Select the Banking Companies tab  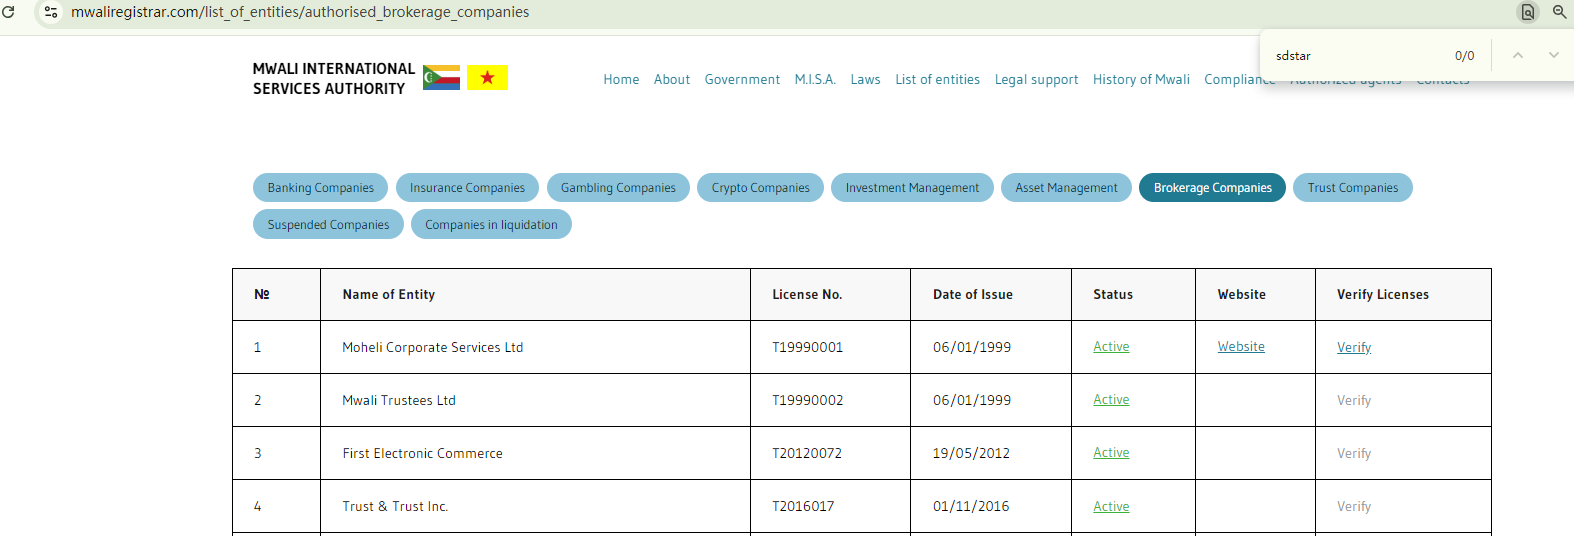pyautogui.click(x=320, y=188)
